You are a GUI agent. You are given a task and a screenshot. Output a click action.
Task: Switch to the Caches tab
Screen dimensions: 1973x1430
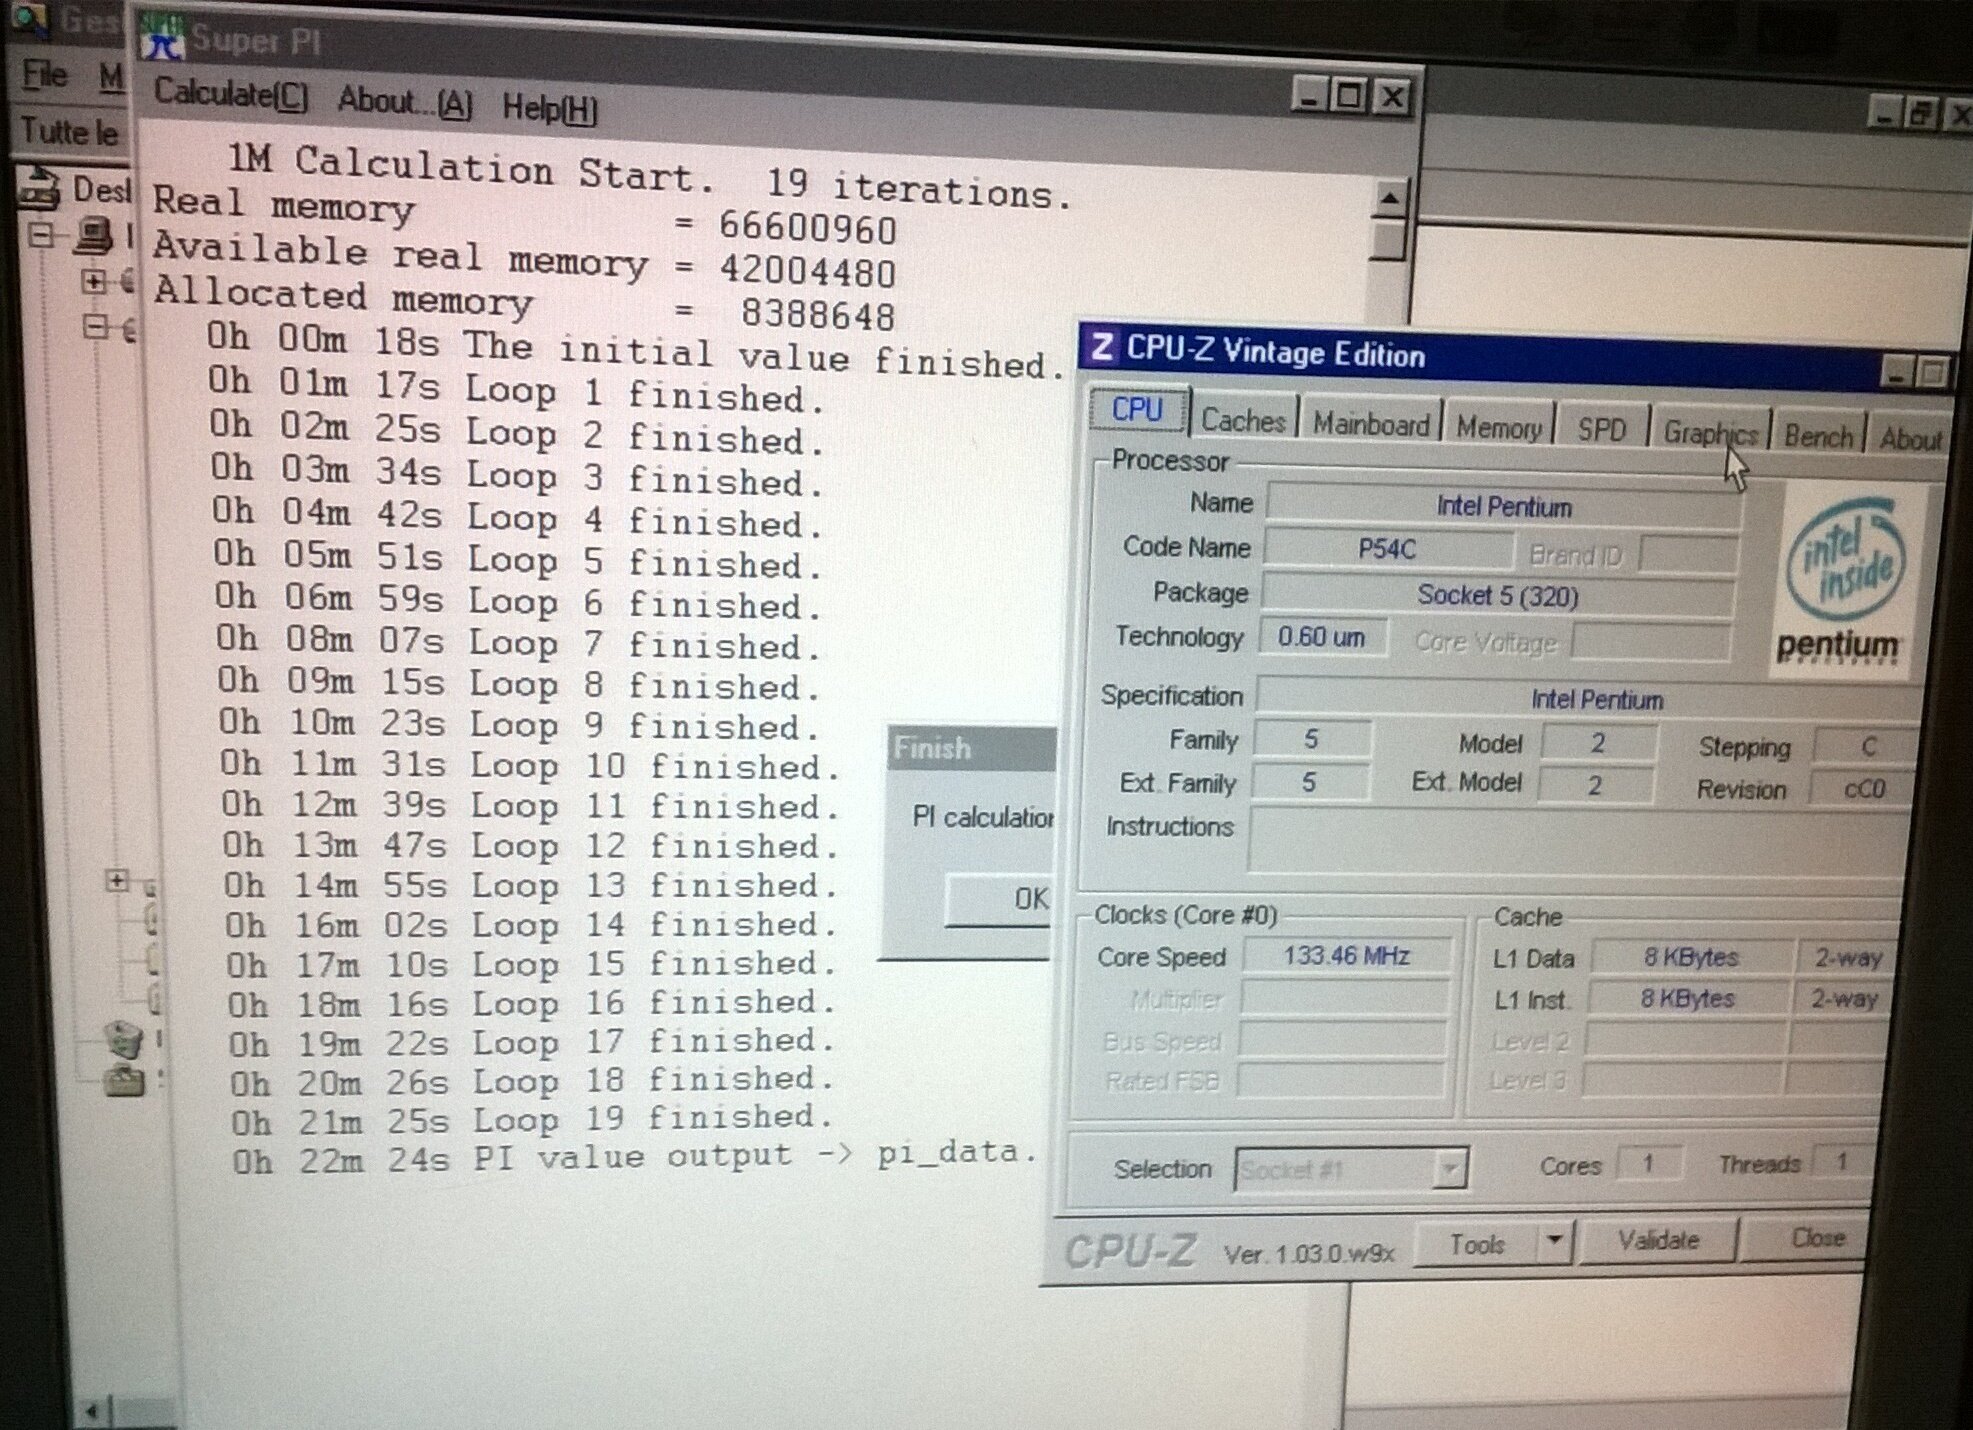pos(1243,421)
